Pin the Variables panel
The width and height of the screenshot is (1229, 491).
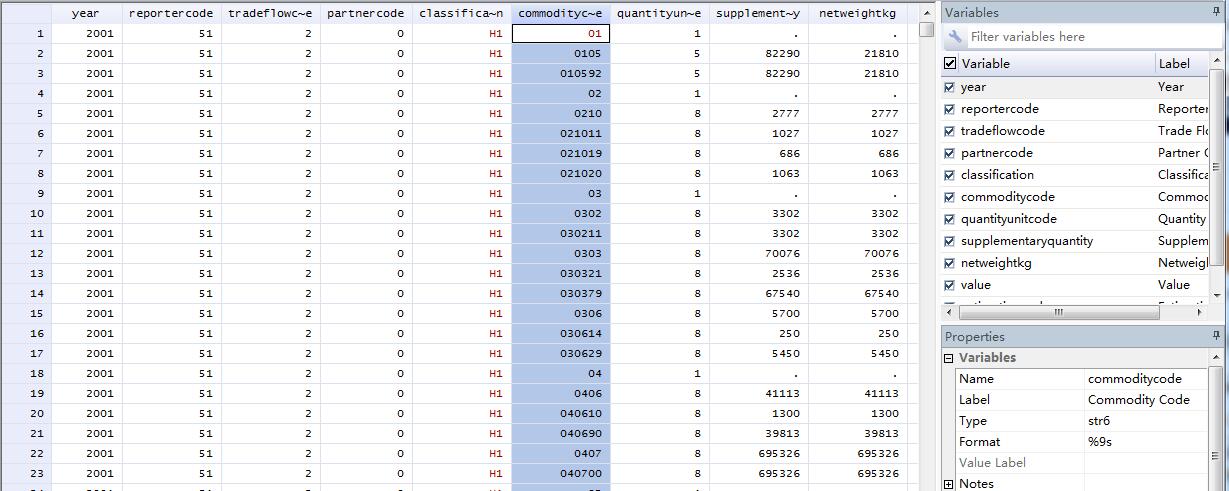1216,13
